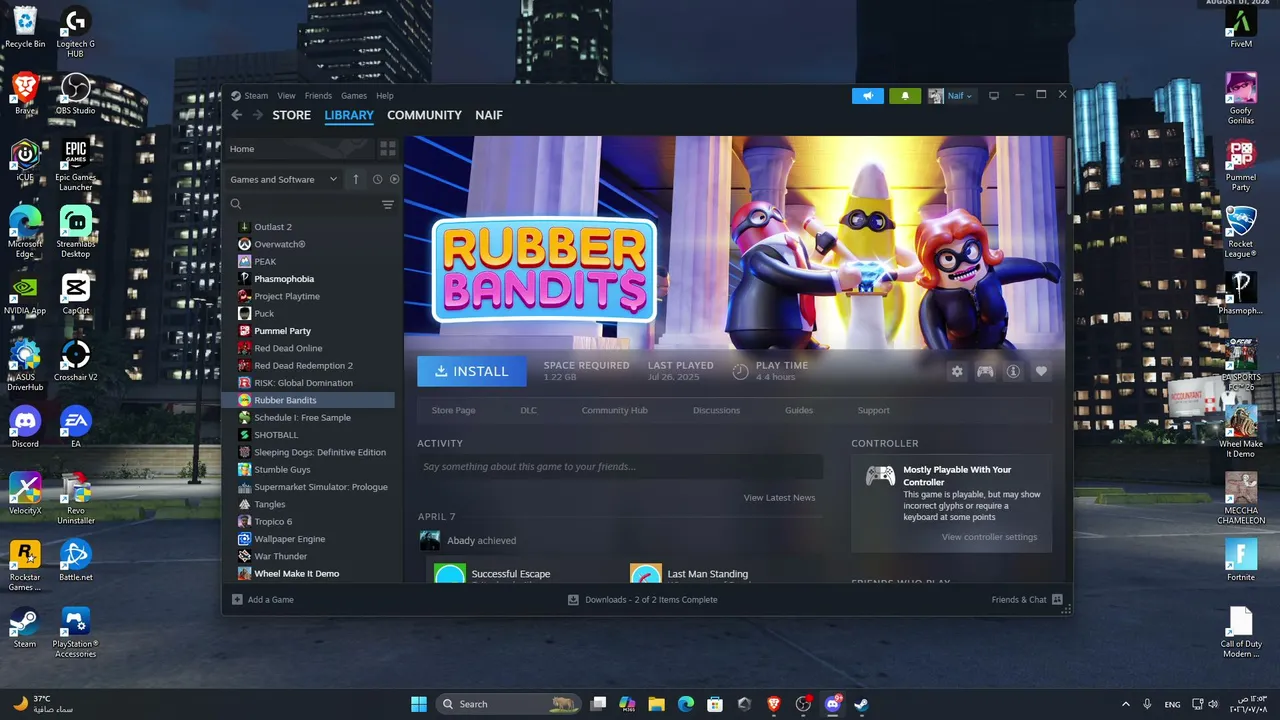
Task: Show Rubber Bandits game info icon
Action: pyautogui.click(x=1013, y=371)
